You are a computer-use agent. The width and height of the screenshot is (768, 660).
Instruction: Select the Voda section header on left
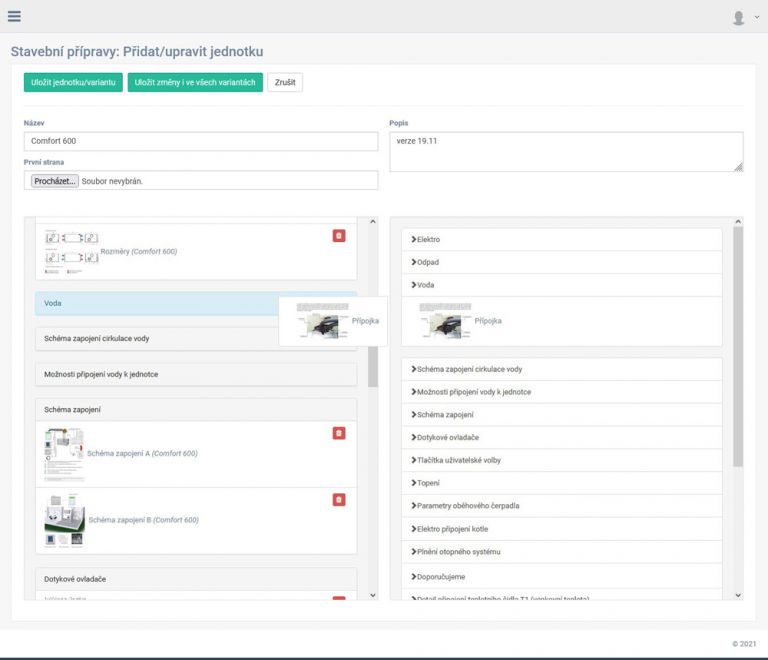point(150,303)
